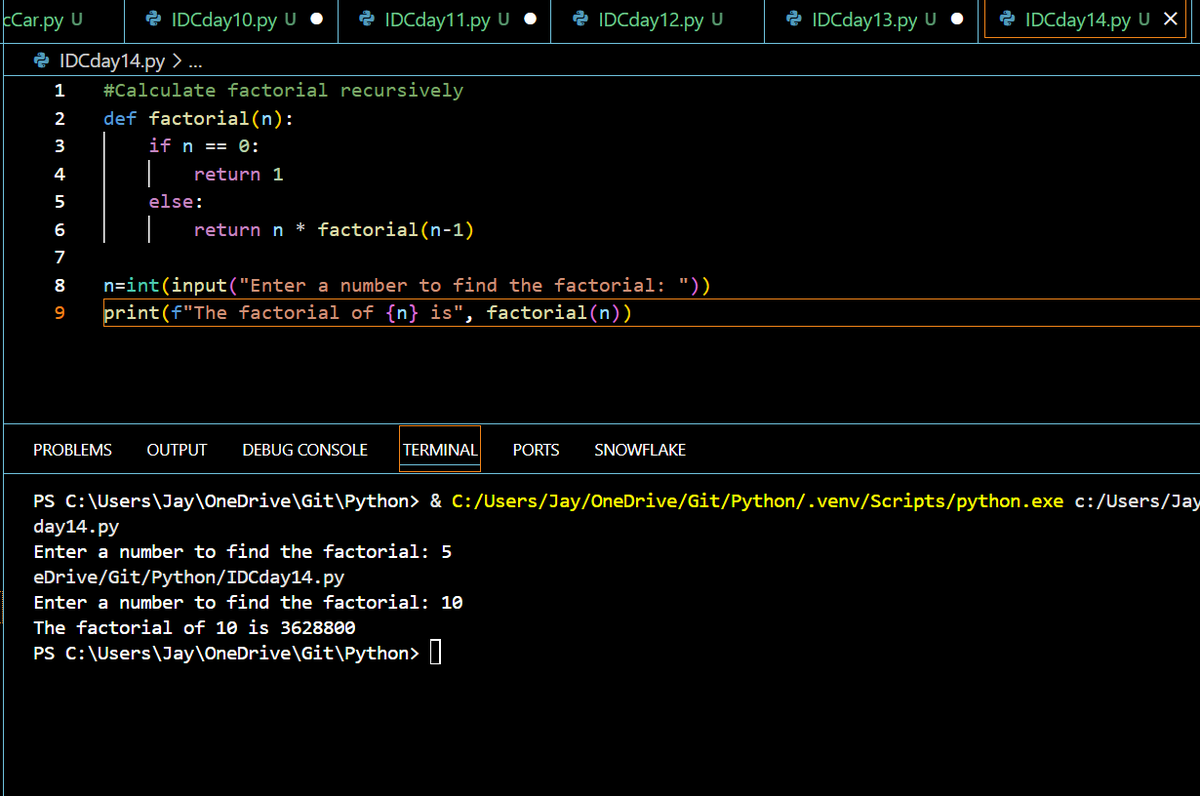
Task: Open the PORTS panel tab
Action: (x=536, y=450)
